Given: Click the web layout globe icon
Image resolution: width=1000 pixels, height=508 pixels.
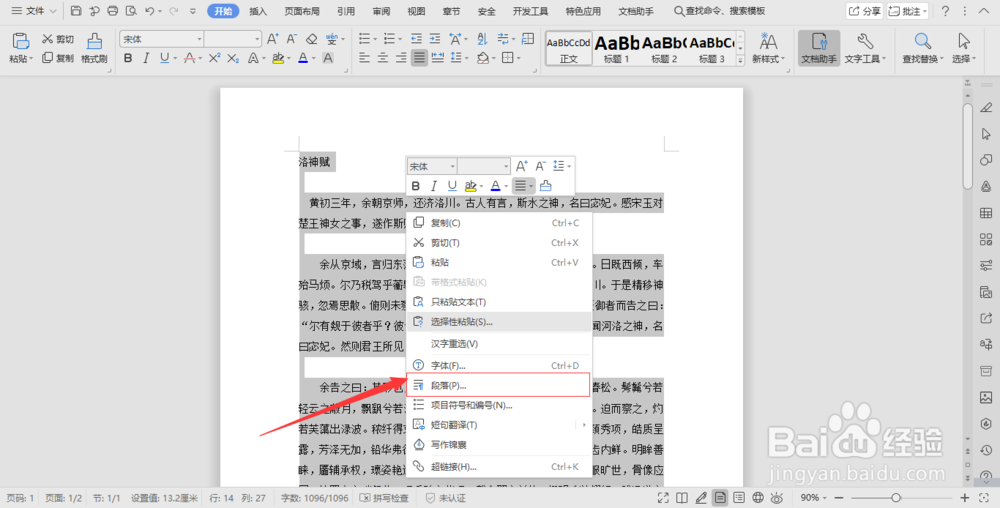Looking at the screenshot, I should tap(758, 498).
